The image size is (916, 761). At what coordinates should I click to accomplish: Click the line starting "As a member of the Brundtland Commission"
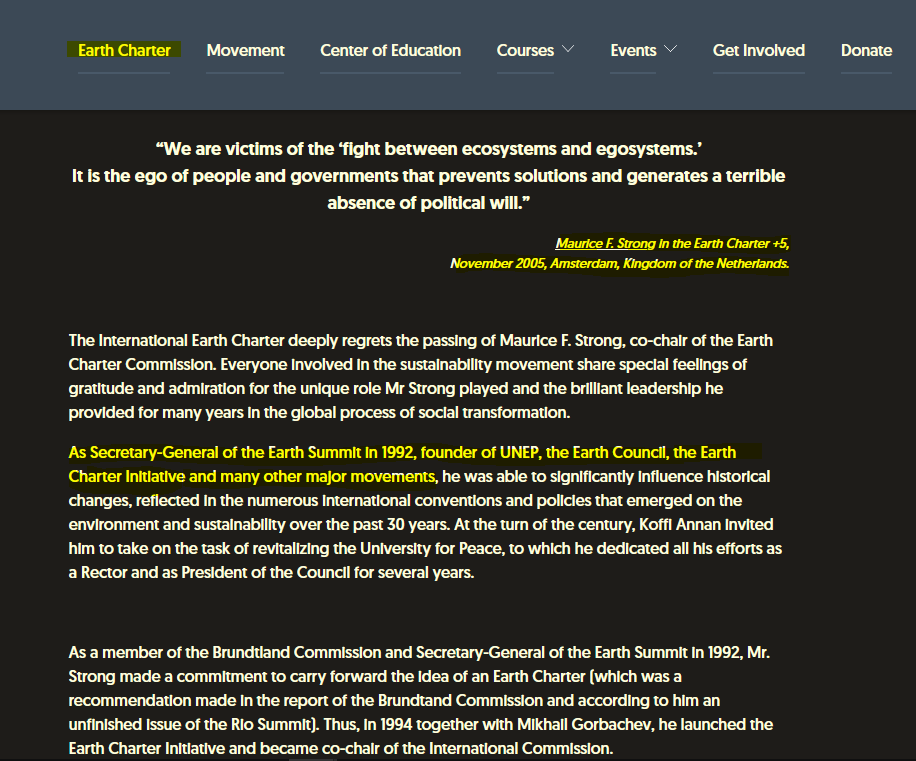[x=419, y=652]
